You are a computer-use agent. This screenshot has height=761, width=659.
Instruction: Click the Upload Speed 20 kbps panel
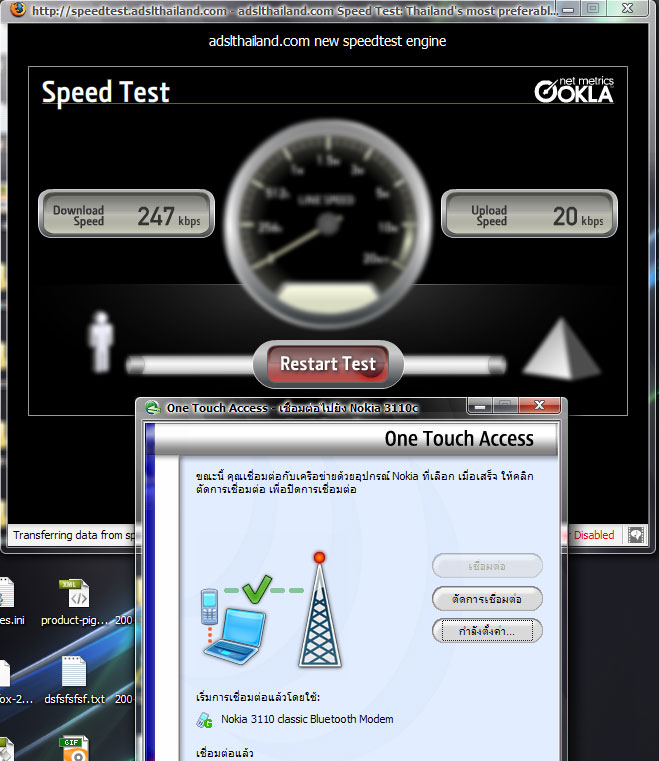tap(529, 214)
